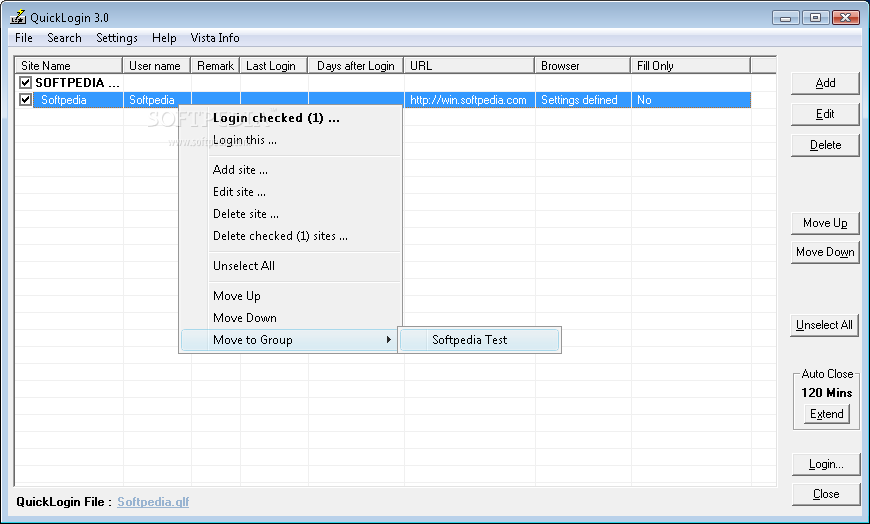Click the http://win.softpedia.com URL cell
Image resolution: width=870 pixels, height=524 pixels.
pyautogui.click(x=468, y=100)
